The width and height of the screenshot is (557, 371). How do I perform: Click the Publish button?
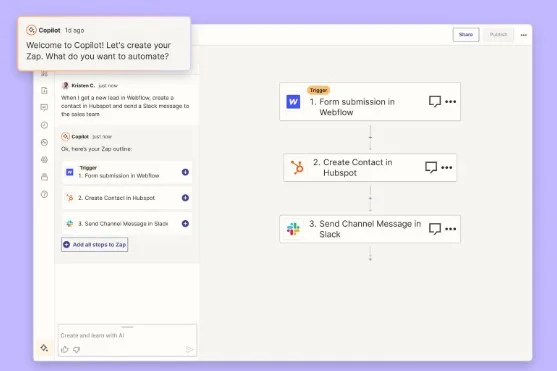pyautogui.click(x=498, y=34)
